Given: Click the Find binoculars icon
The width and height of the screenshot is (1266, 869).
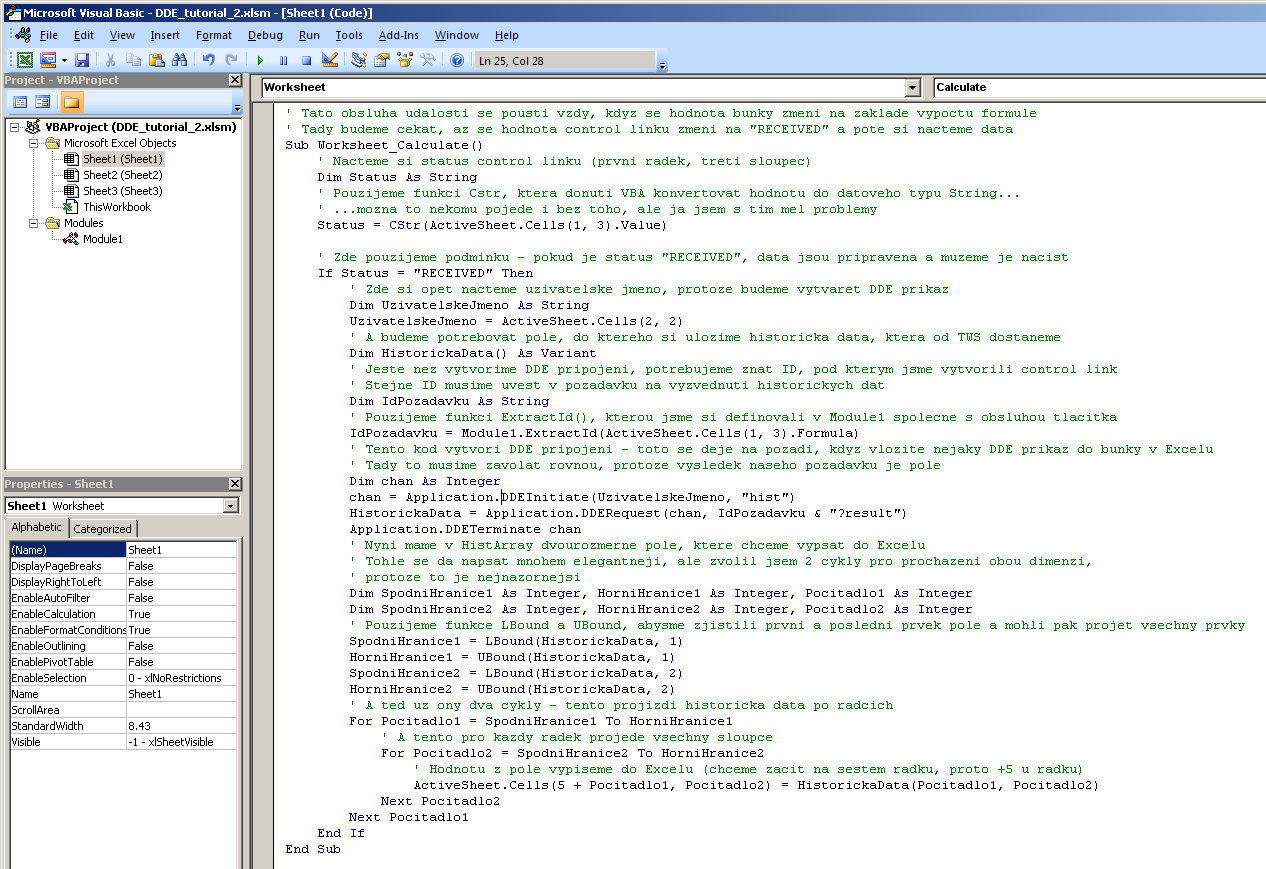Looking at the screenshot, I should [x=179, y=61].
